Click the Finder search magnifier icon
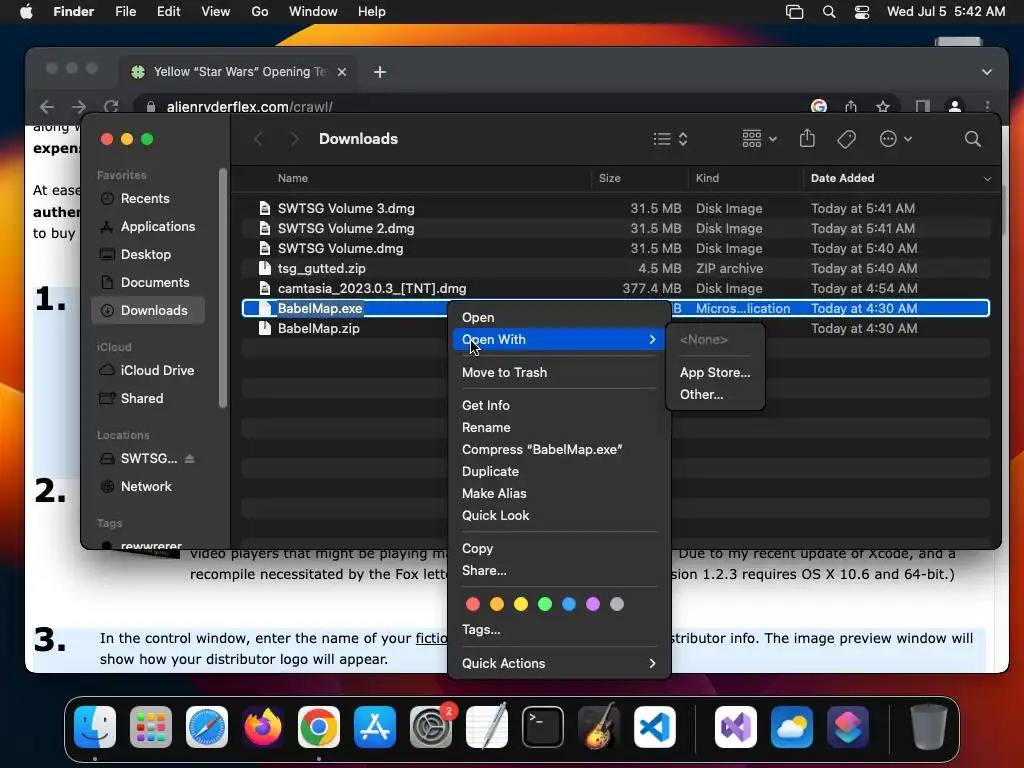The width and height of the screenshot is (1024, 768). 972,138
